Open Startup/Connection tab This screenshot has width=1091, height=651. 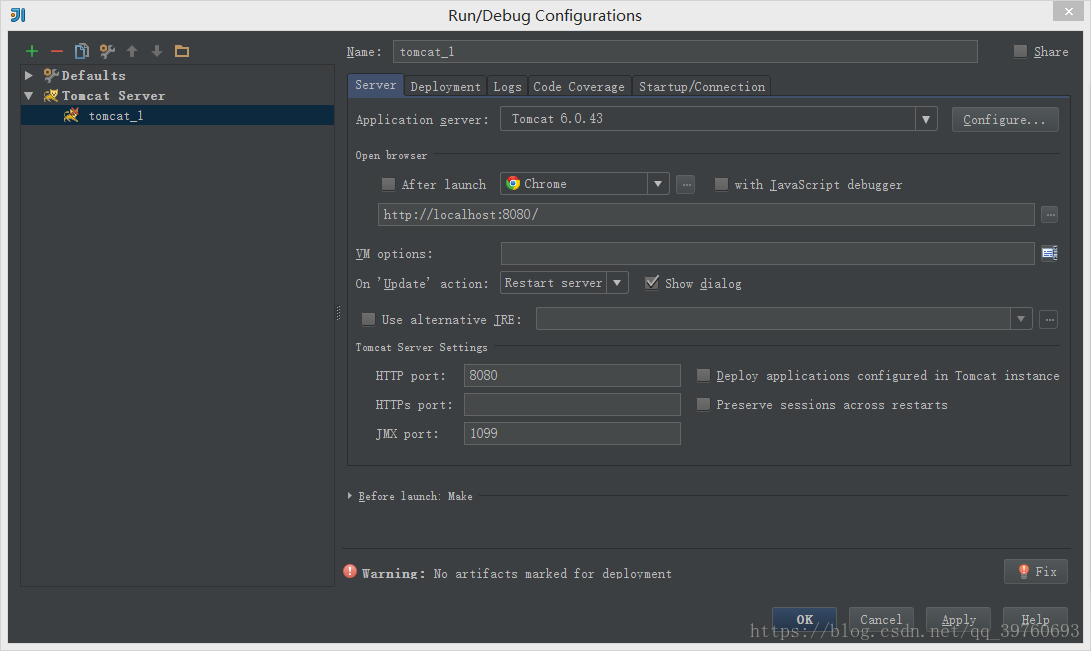[702, 86]
